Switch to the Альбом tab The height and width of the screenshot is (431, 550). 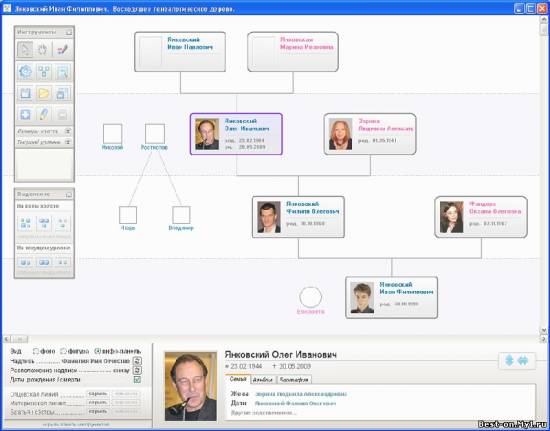(263, 380)
